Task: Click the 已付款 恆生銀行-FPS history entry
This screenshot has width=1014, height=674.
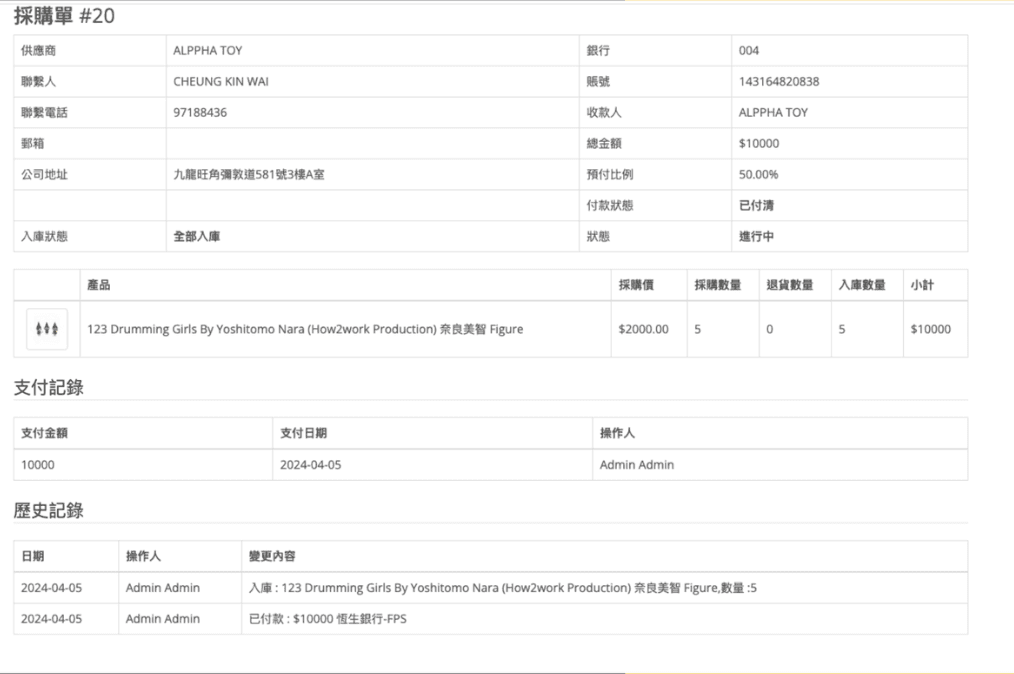Action: (x=328, y=619)
